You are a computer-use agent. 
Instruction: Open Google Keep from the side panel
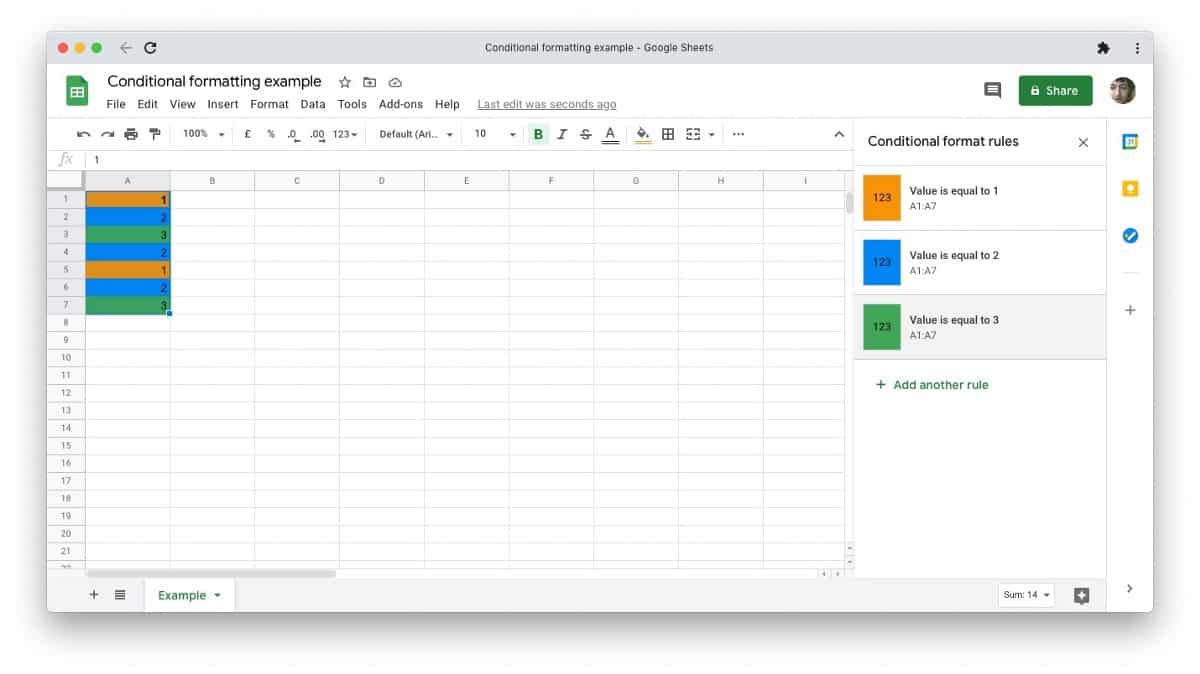pyautogui.click(x=1130, y=188)
